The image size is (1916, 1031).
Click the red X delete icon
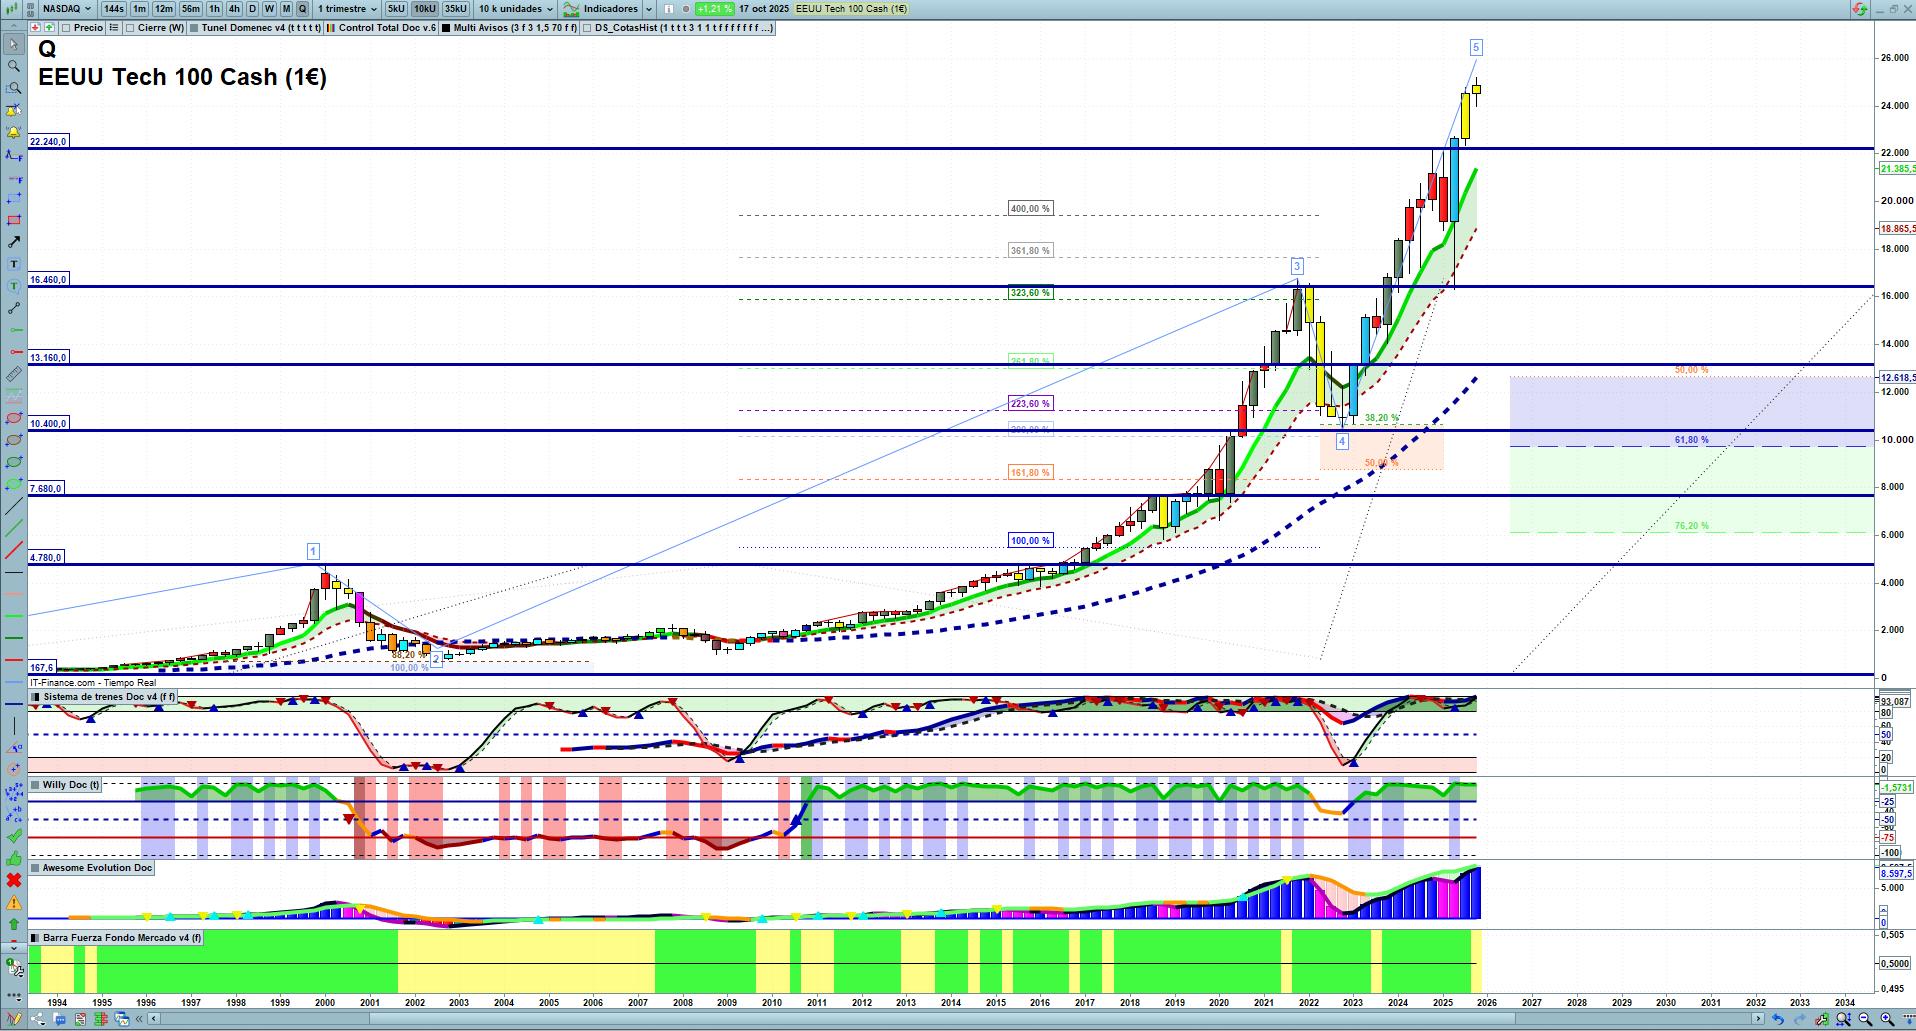13,880
